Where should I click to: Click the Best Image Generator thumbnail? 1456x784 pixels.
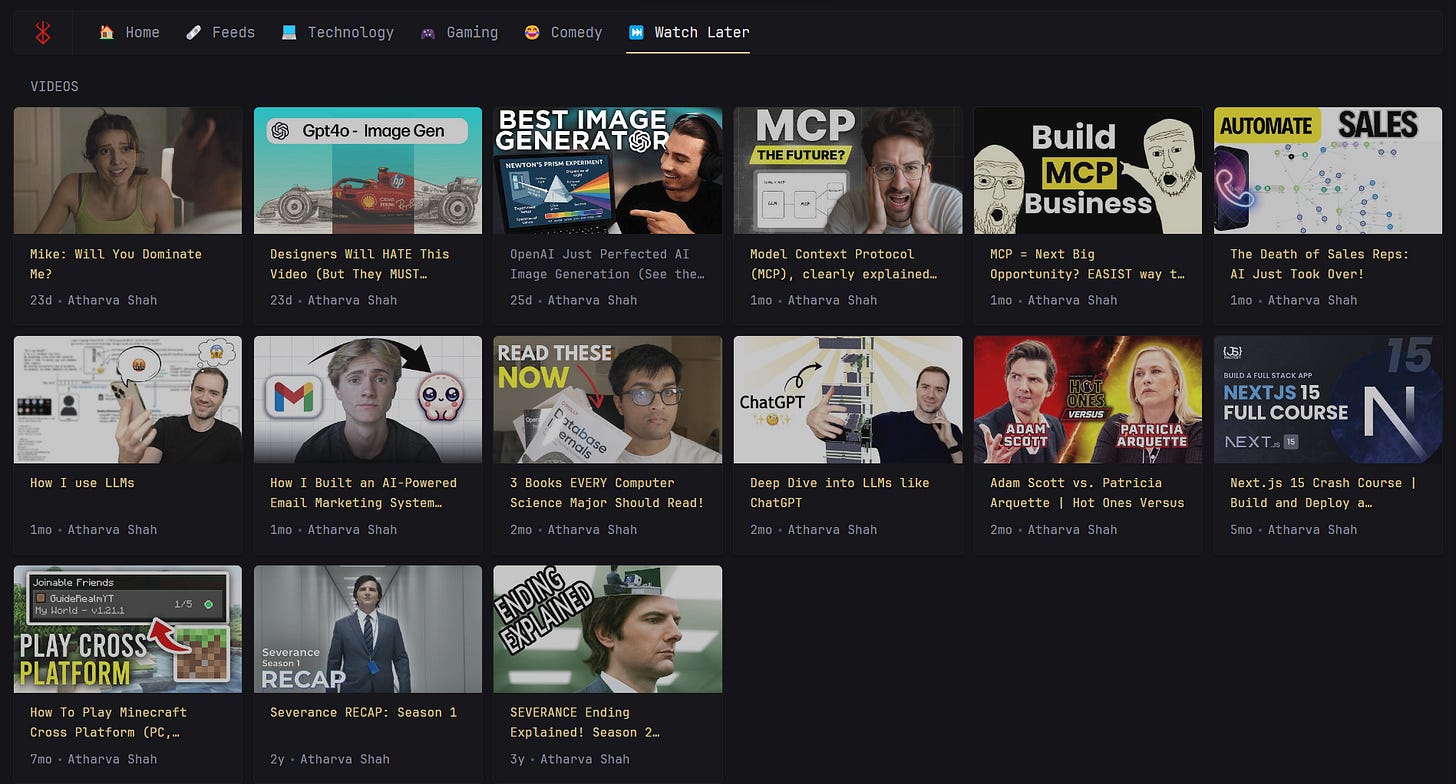(608, 171)
